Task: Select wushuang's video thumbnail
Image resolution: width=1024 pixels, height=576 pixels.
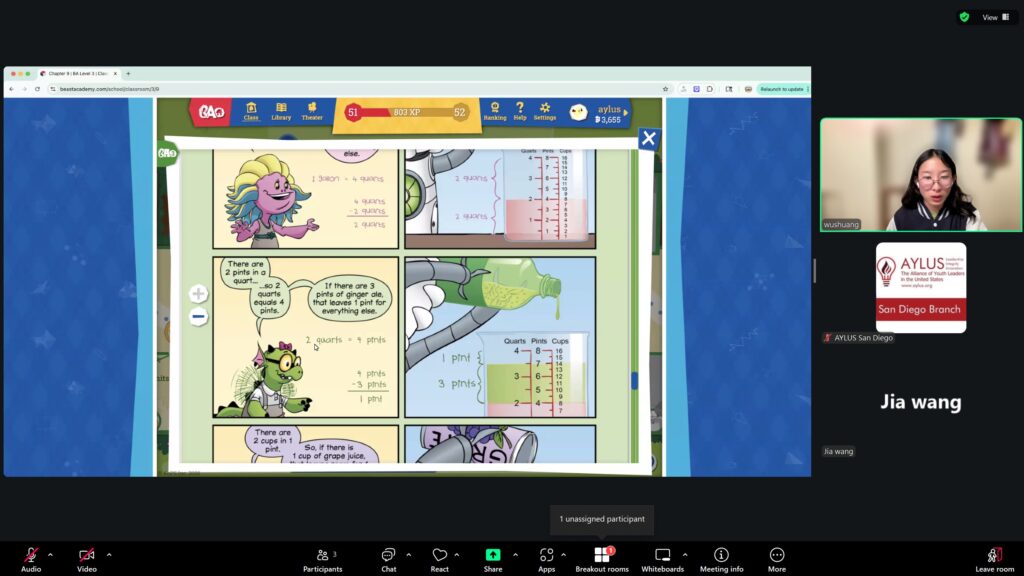Action: pos(920,175)
